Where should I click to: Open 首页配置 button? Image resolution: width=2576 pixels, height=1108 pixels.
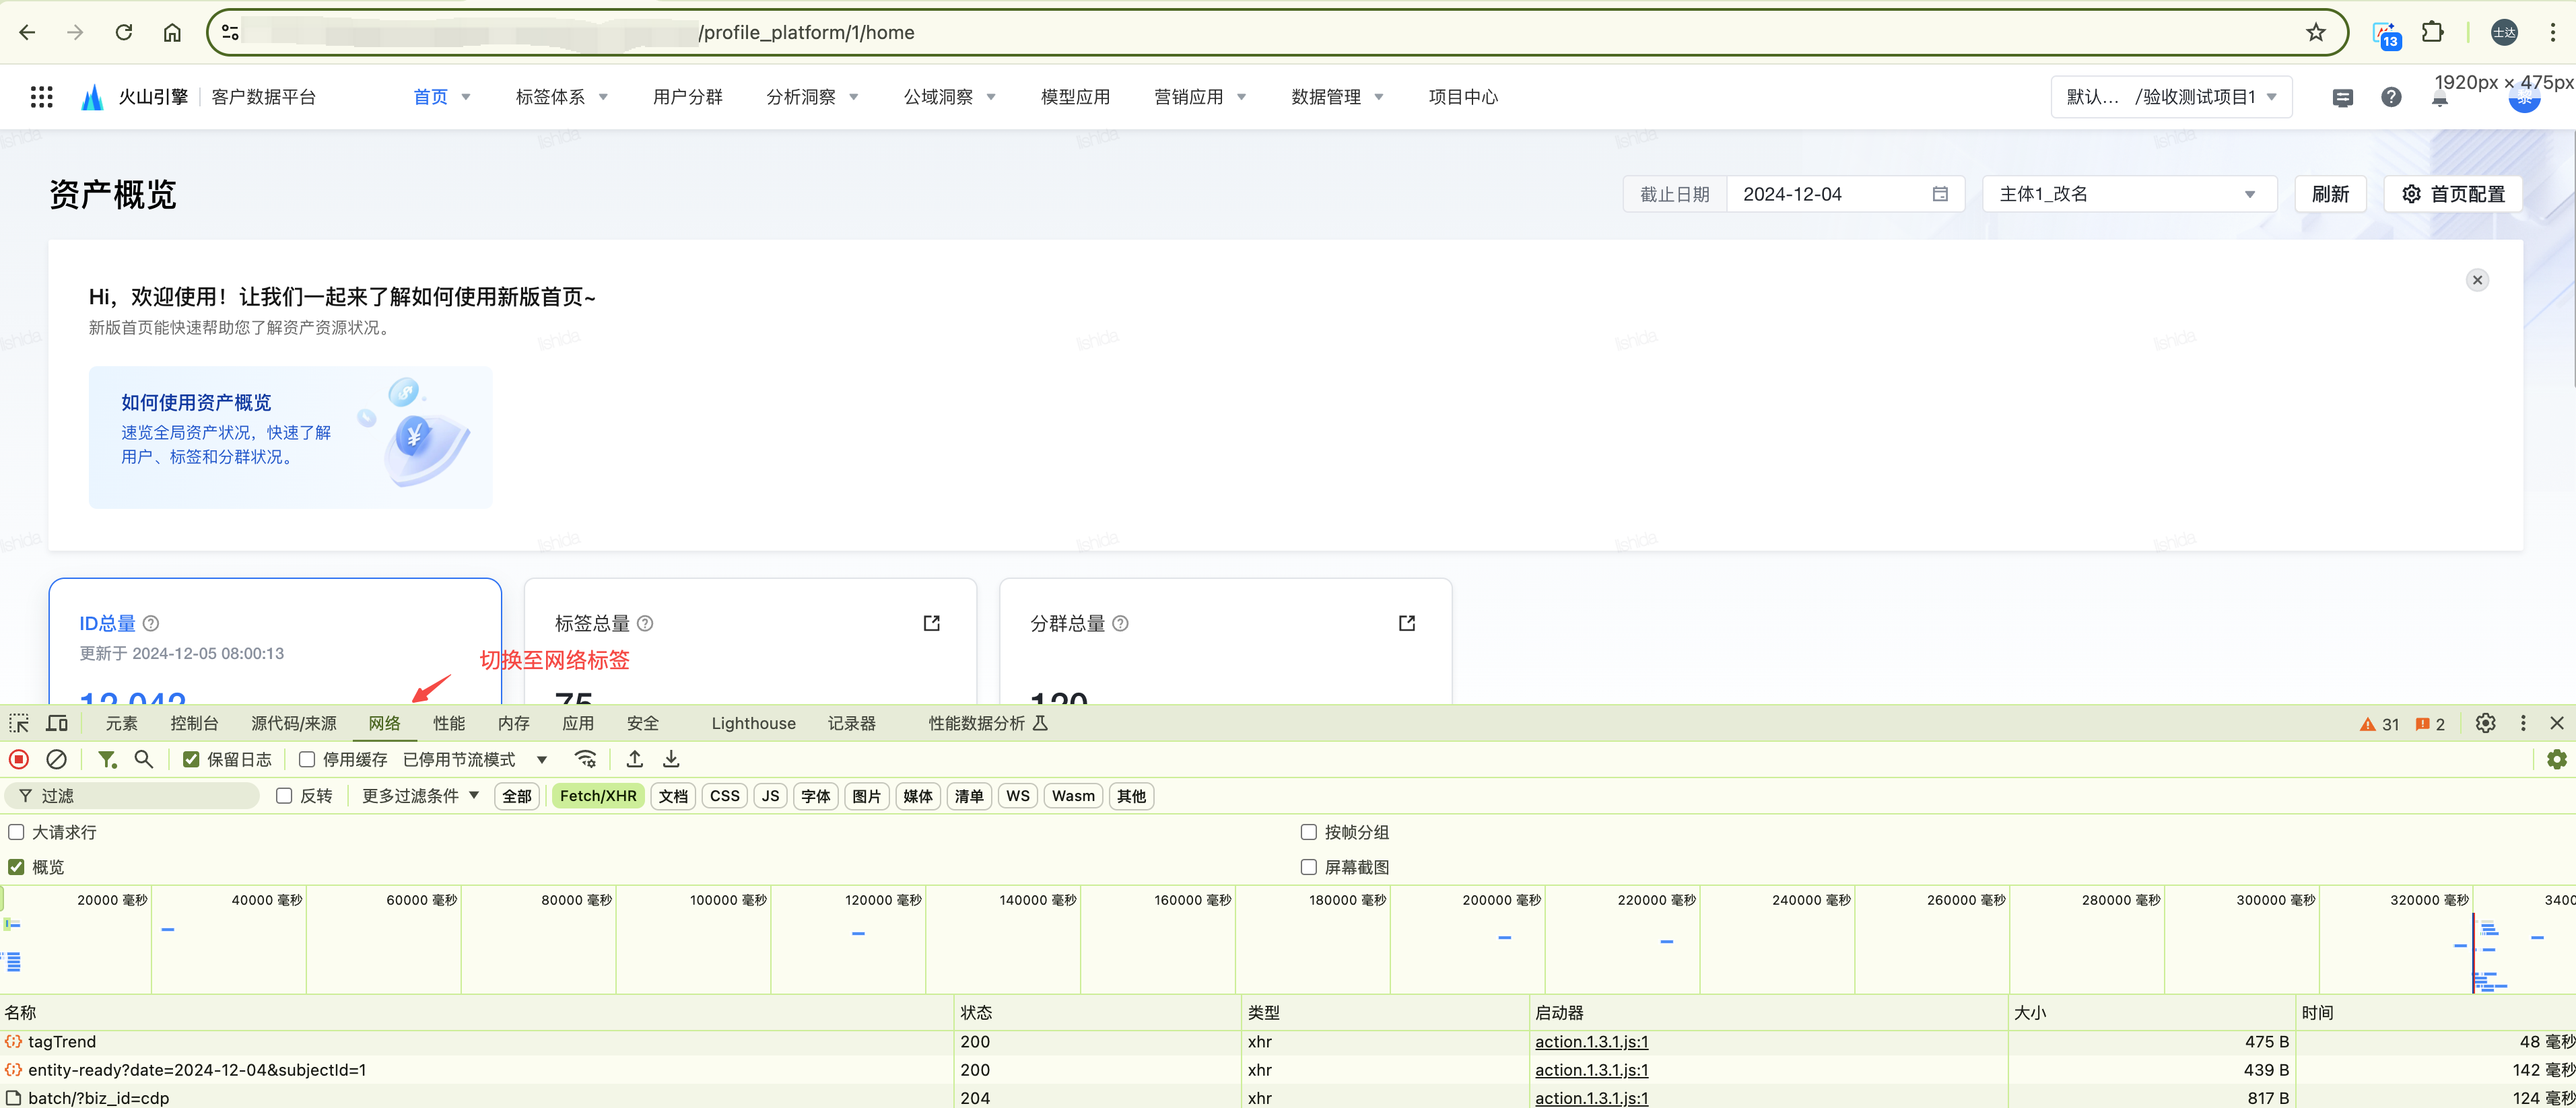(x=2453, y=194)
